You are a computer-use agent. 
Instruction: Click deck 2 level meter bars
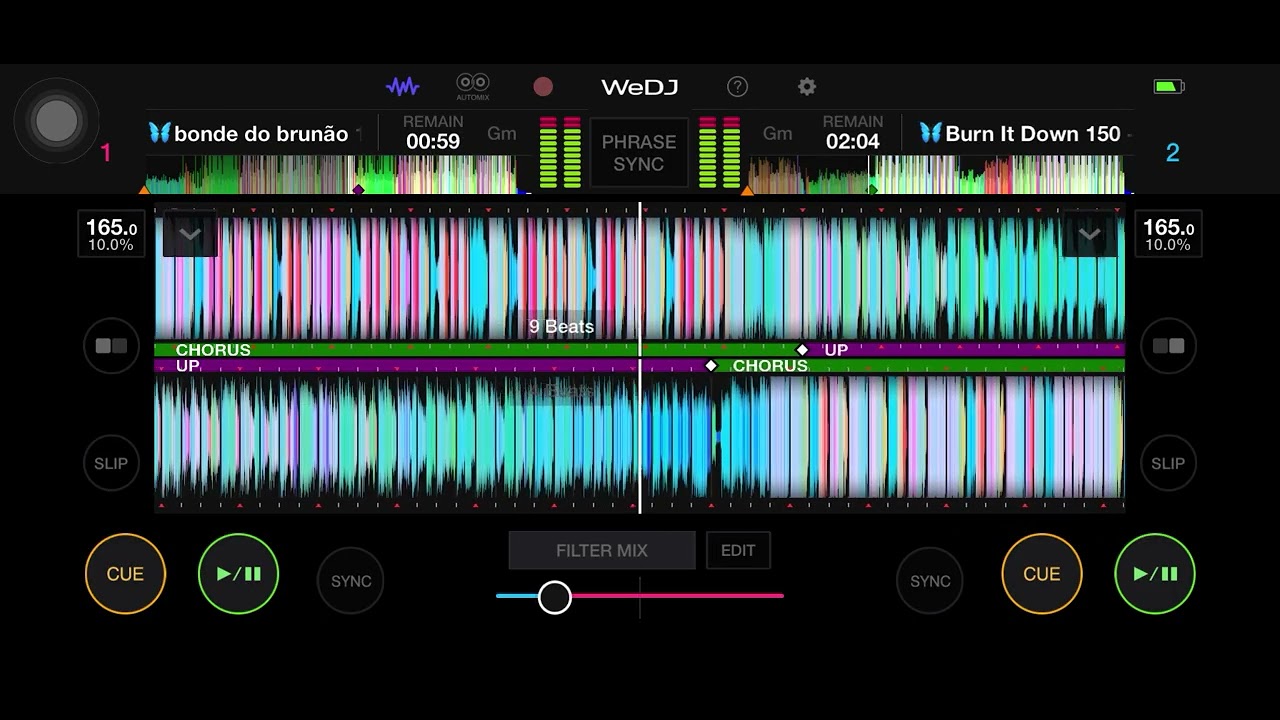pyautogui.click(x=720, y=152)
